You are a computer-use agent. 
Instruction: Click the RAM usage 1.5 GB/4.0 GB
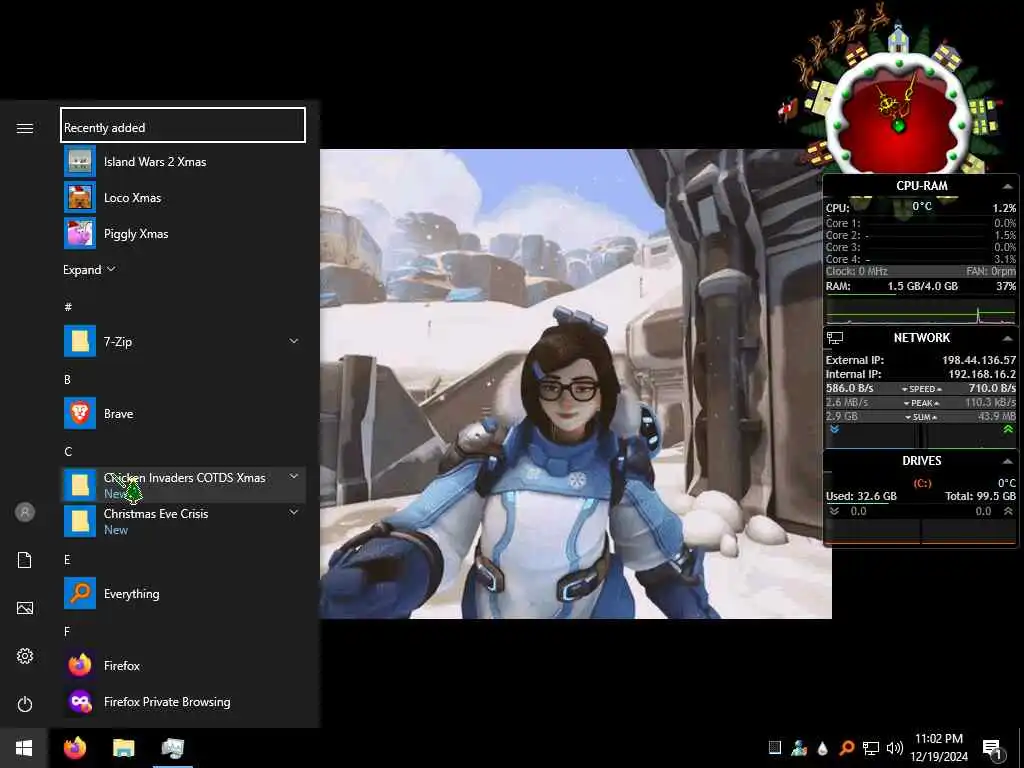(x=922, y=286)
